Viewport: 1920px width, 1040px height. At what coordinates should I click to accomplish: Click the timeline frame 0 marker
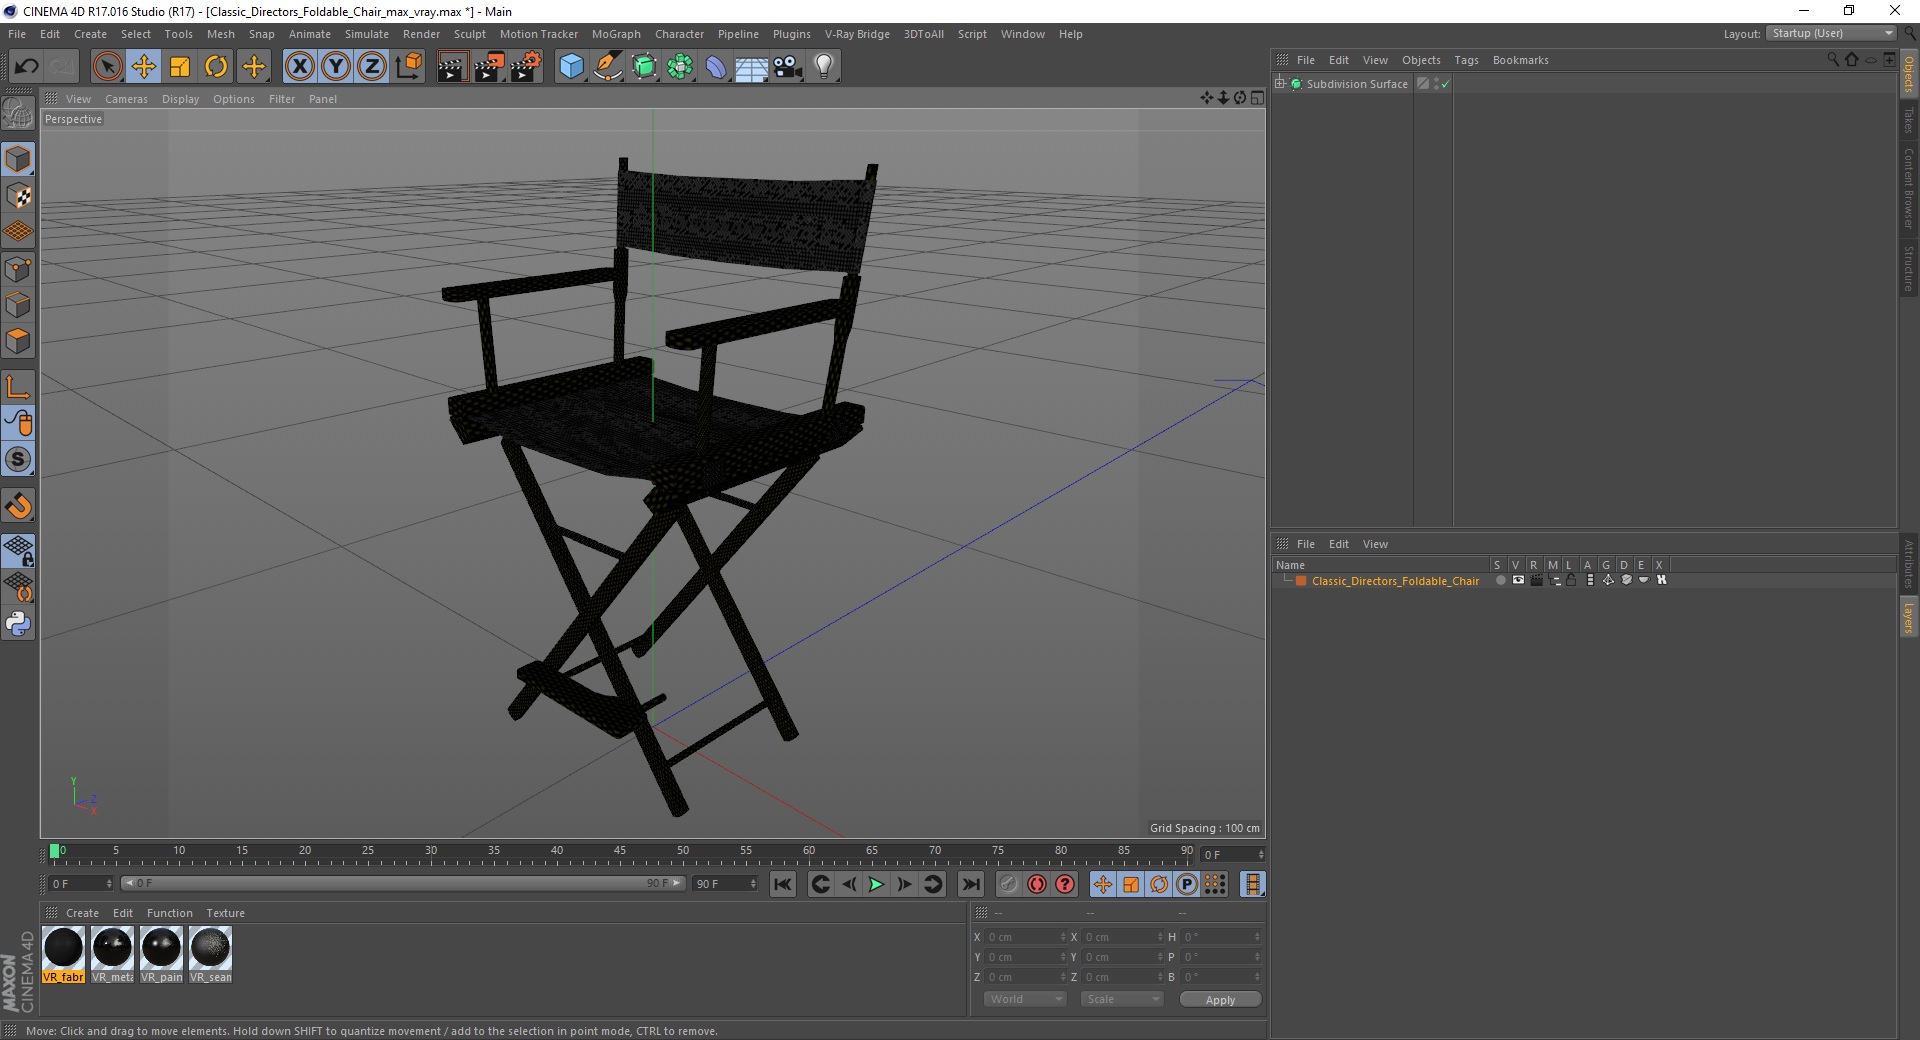[55, 851]
